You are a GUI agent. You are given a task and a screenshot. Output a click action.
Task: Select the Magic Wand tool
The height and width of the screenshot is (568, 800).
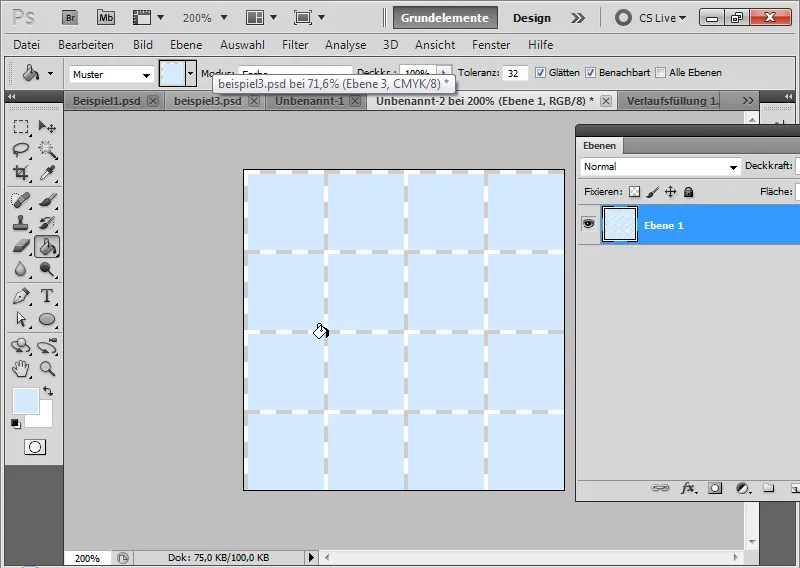47,150
